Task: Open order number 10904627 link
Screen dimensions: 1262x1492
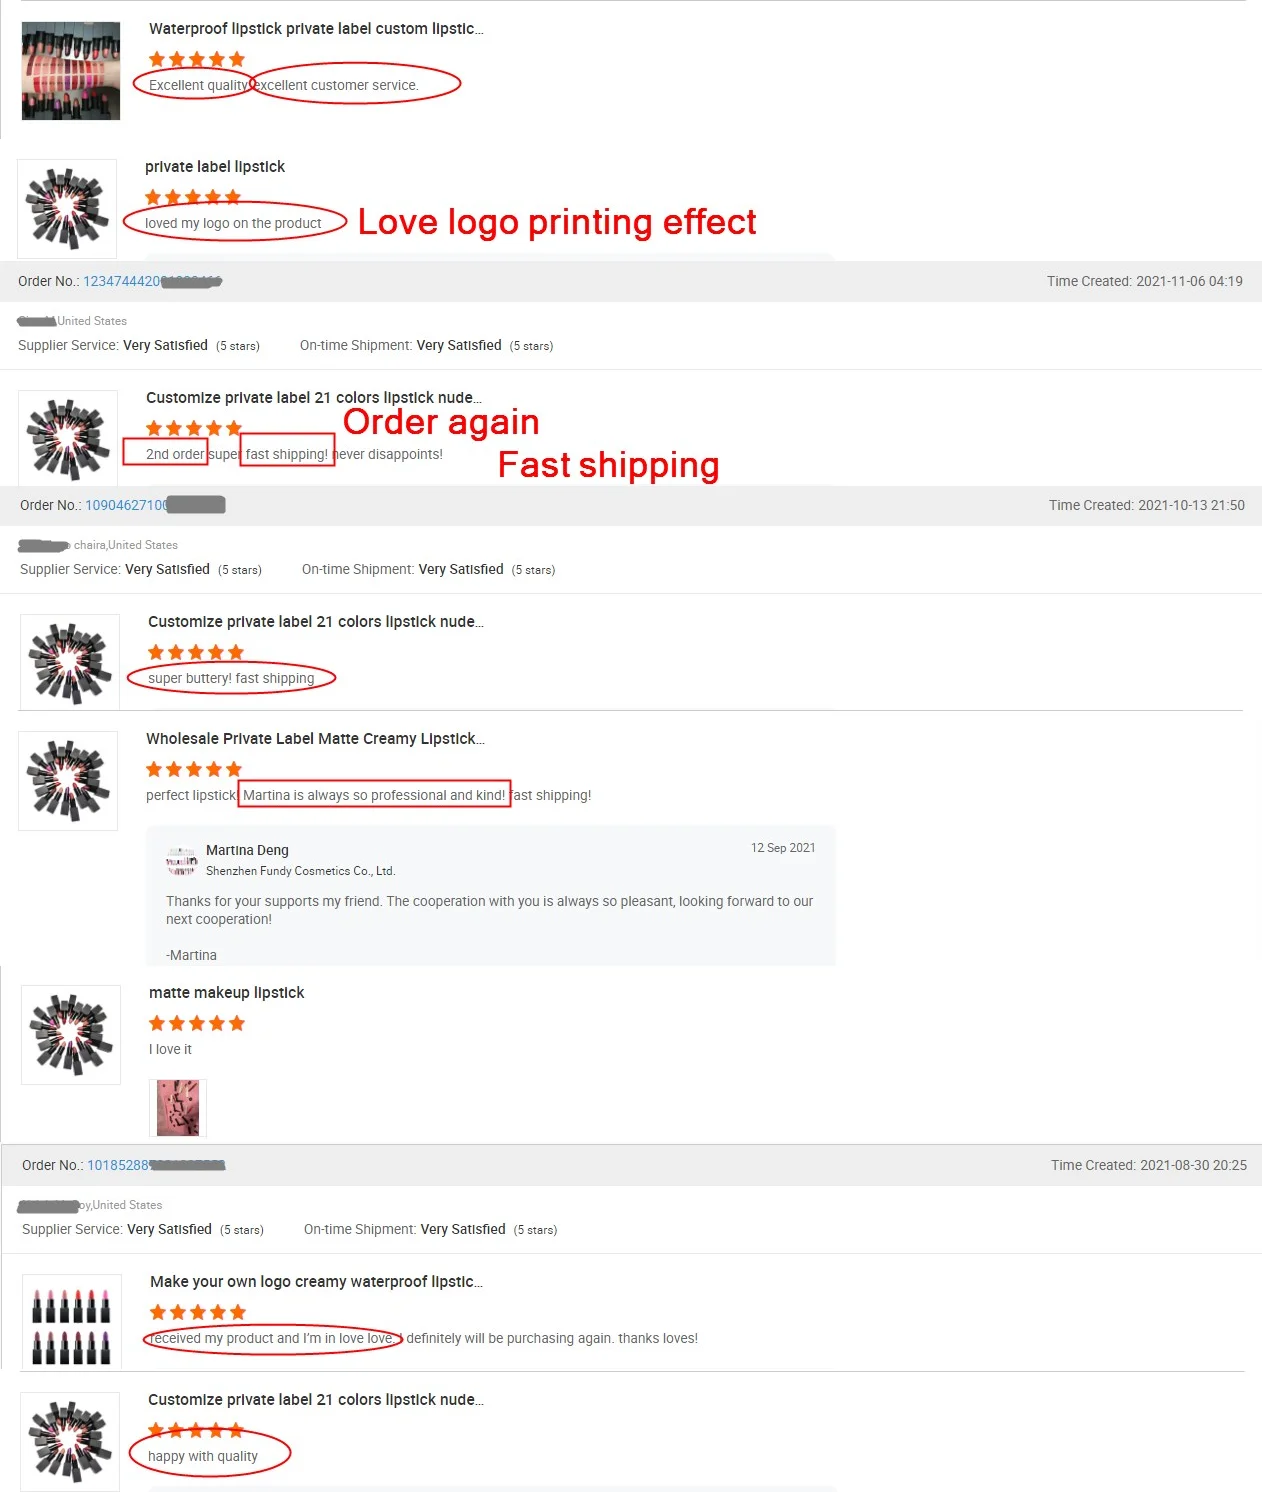Action: 155,505
